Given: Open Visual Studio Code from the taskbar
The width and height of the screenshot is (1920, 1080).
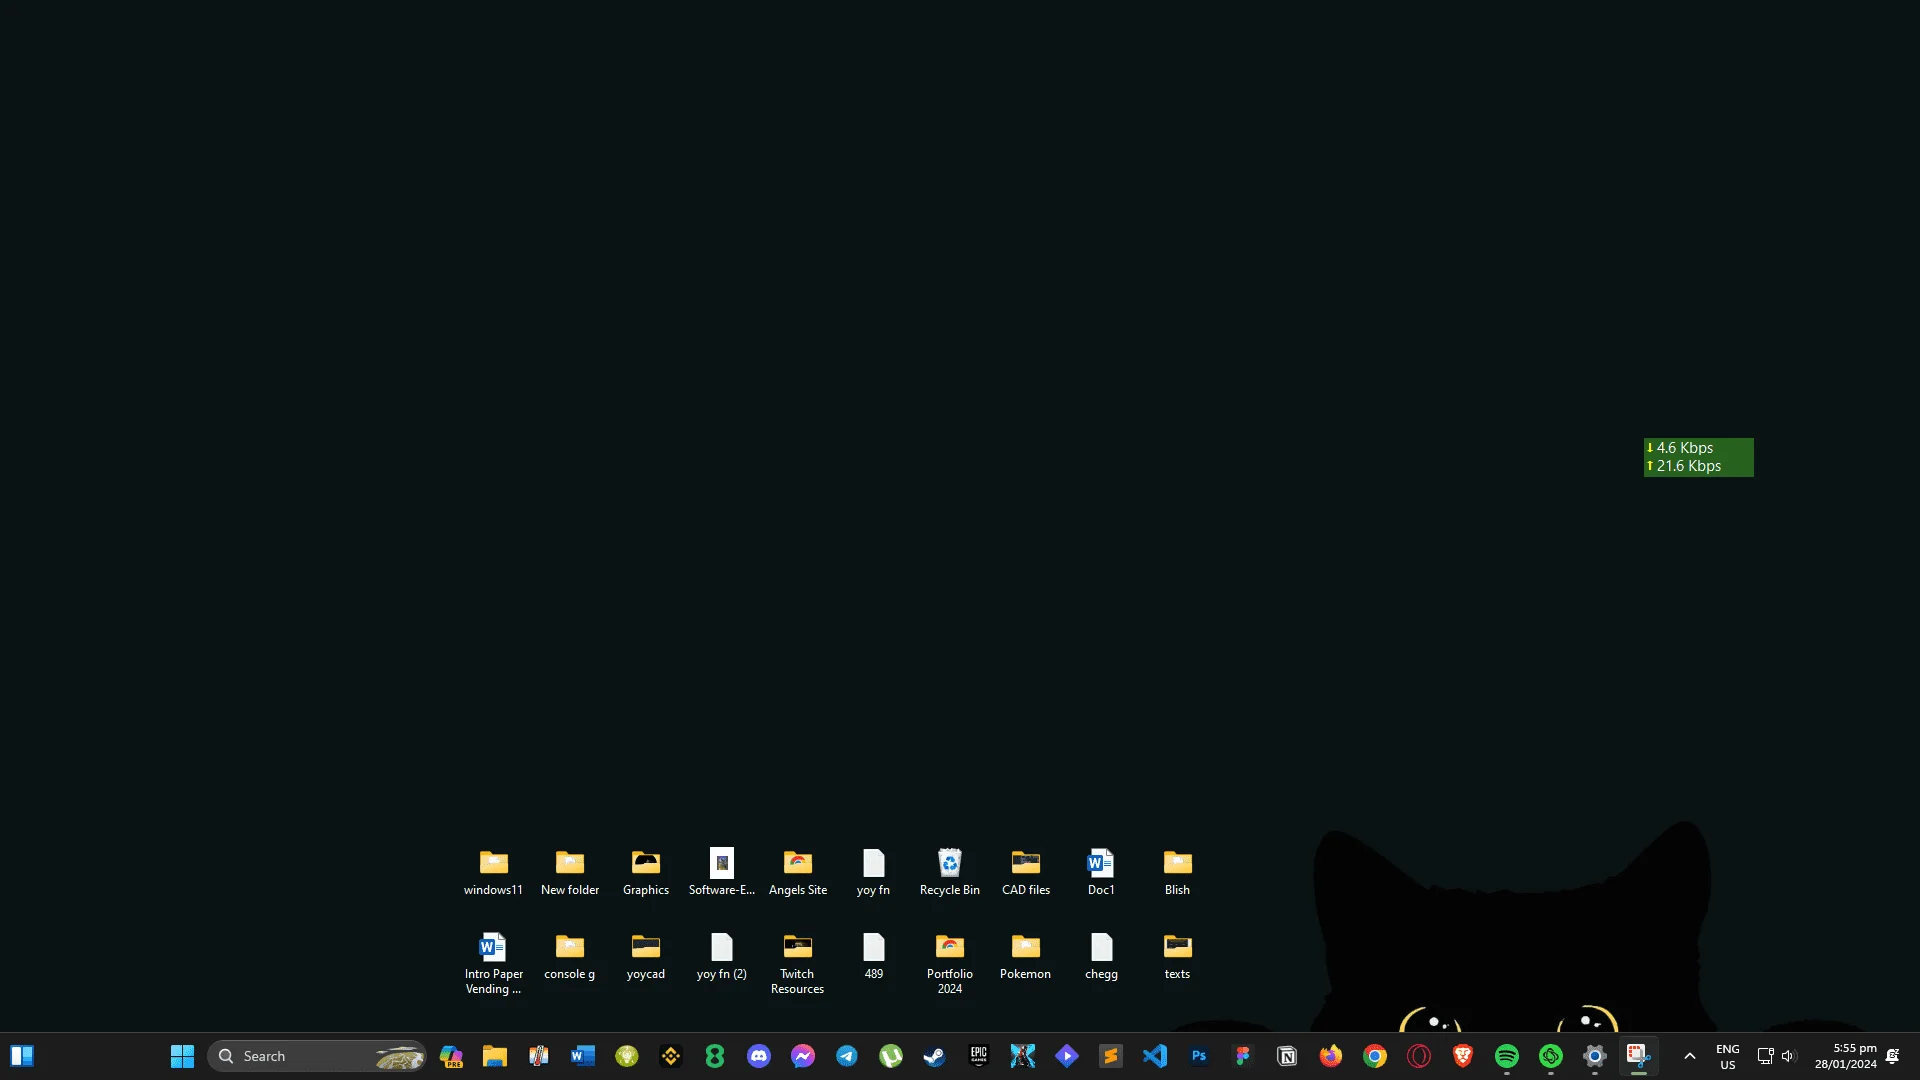Looking at the screenshot, I should pyautogui.click(x=1155, y=1056).
